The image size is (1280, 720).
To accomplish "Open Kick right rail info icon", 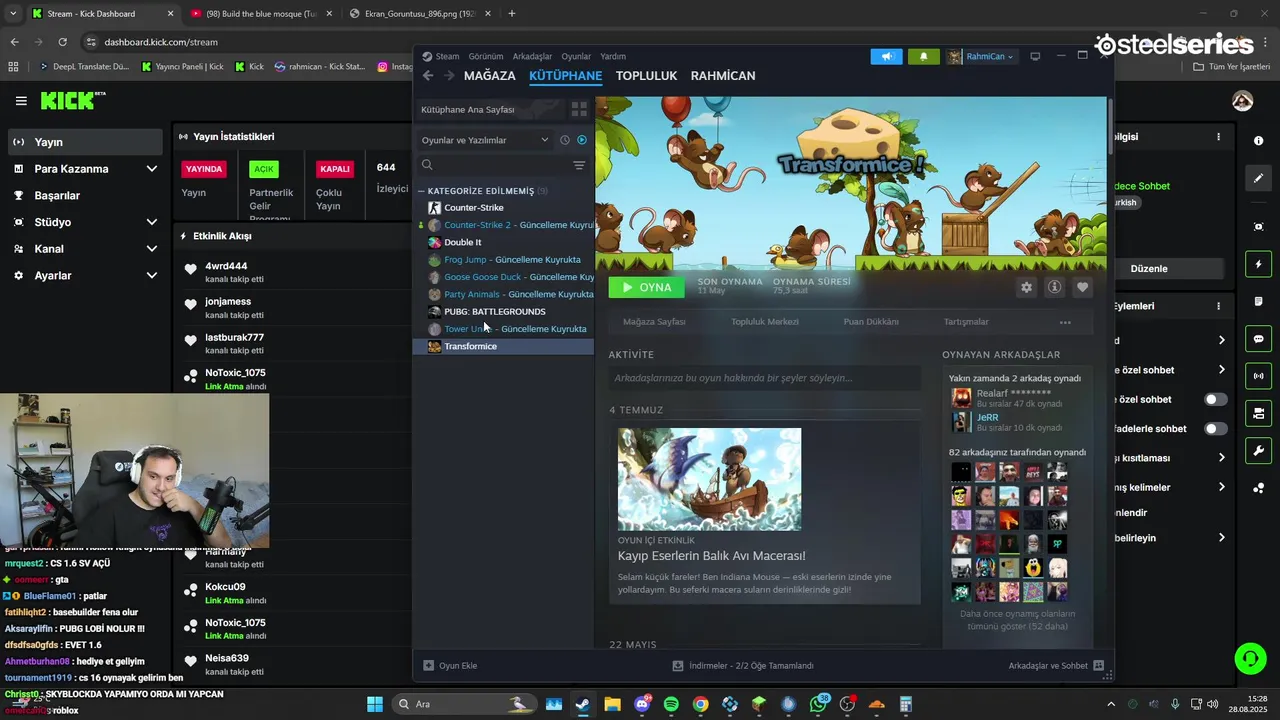I will click(1258, 141).
